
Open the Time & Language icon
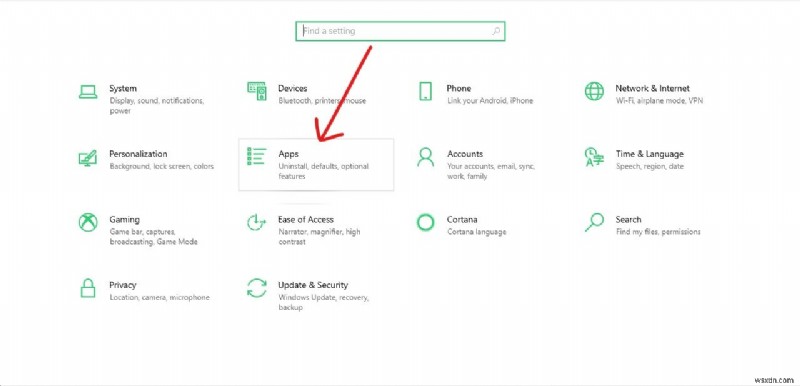click(594, 157)
